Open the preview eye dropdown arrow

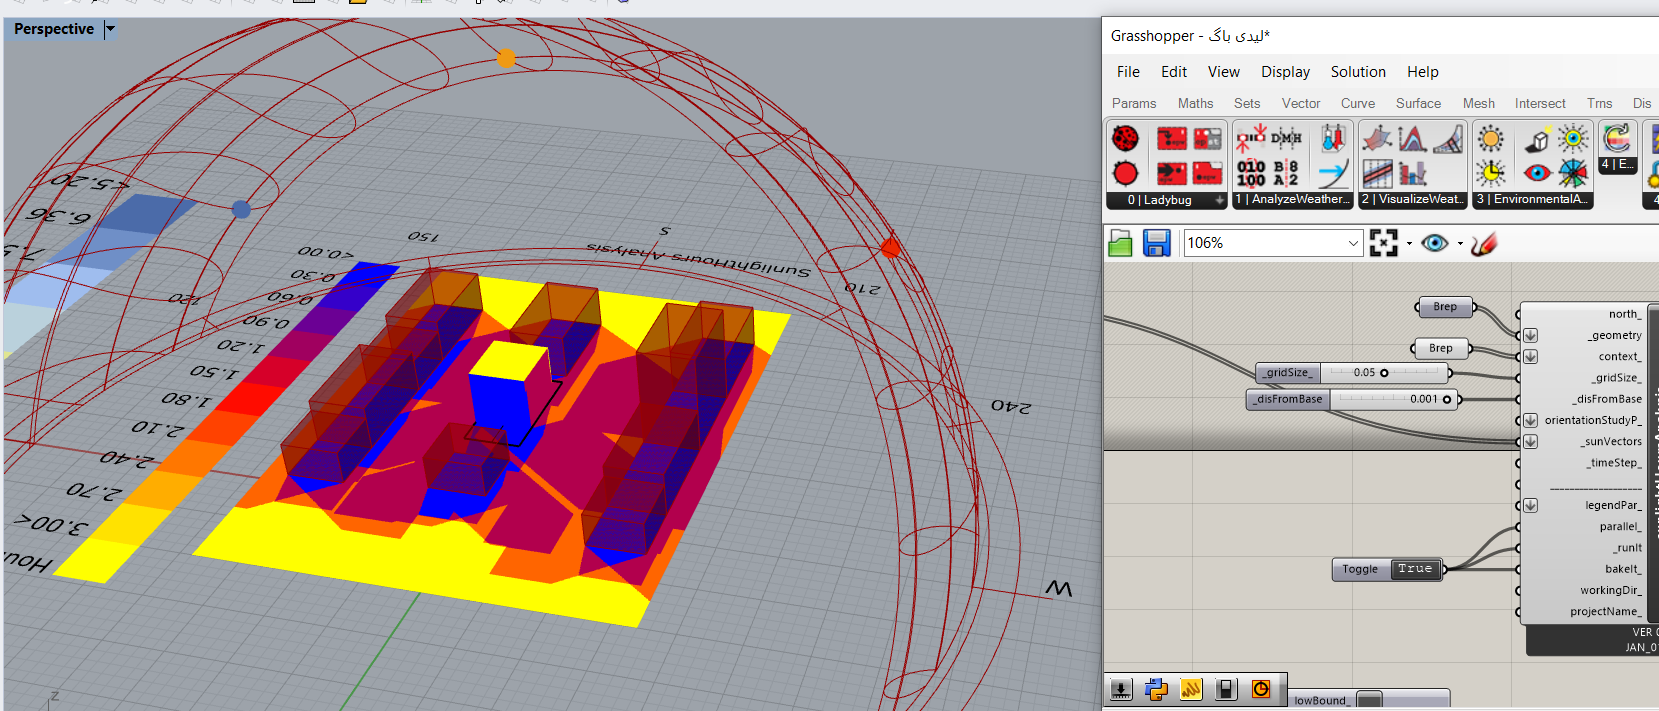[1460, 243]
